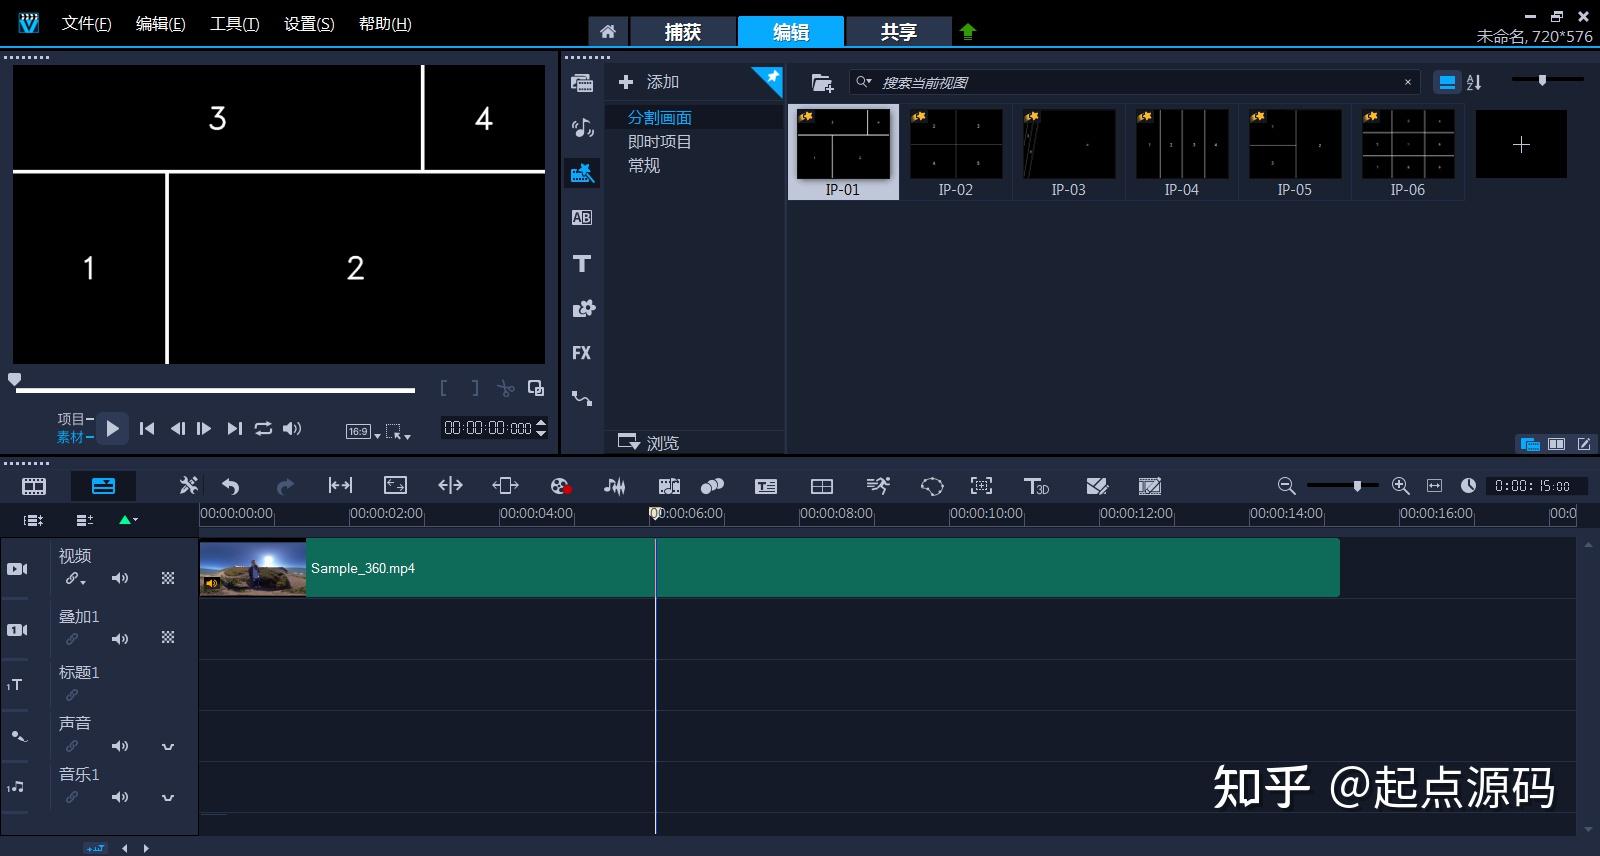Open the Motion Tracking tool
The image size is (1600, 856).
712,486
